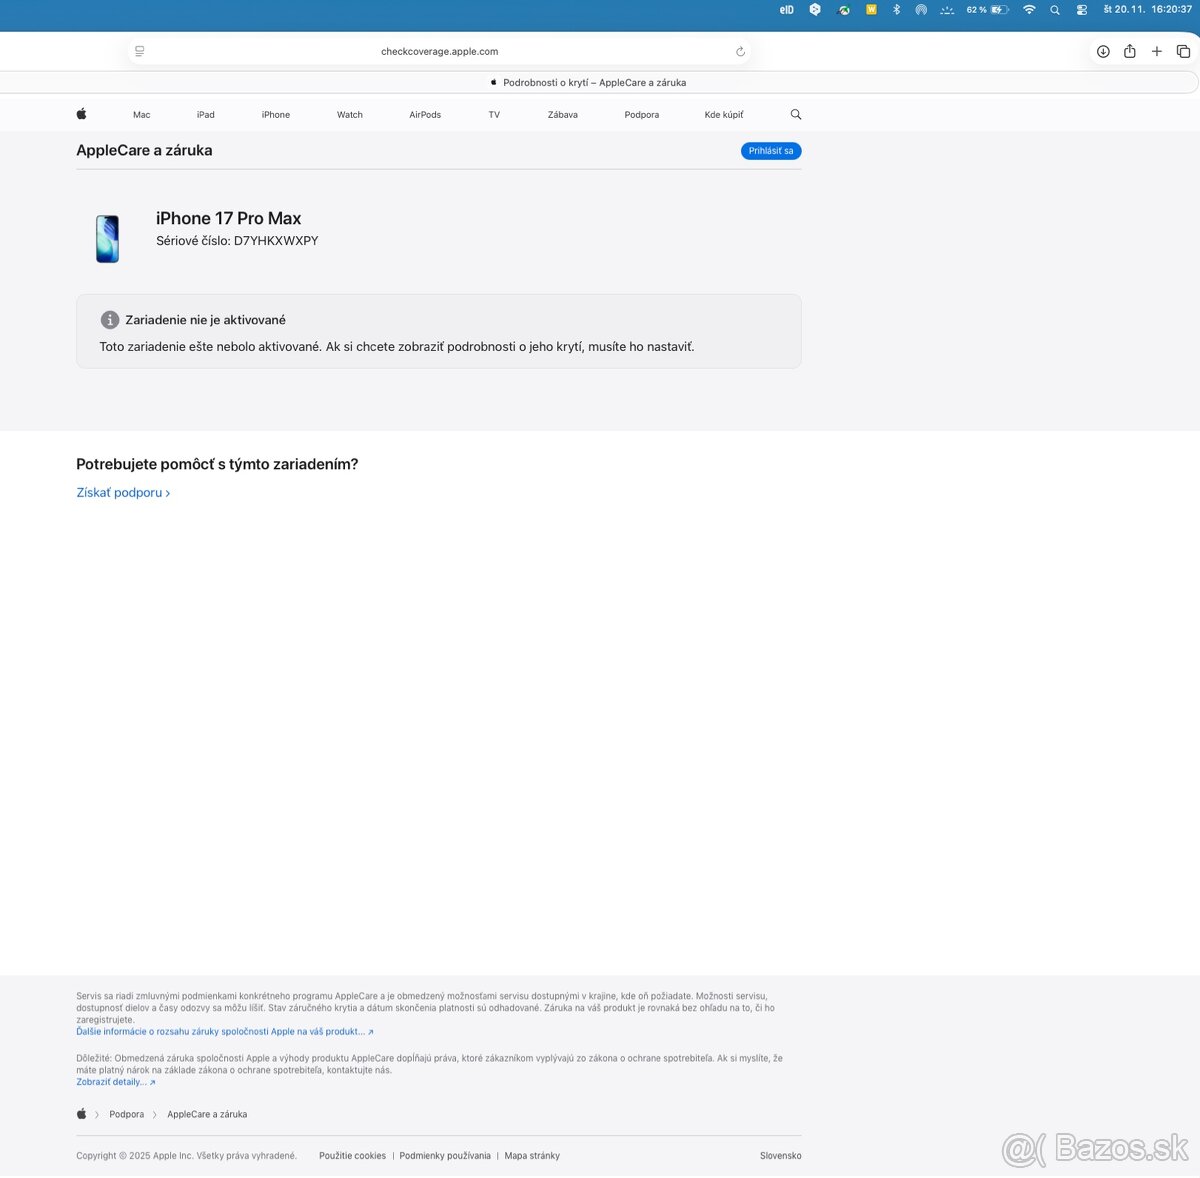The height and width of the screenshot is (1178, 1200).
Task: Open the iPhone navigation menu
Action: (x=276, y=115)
